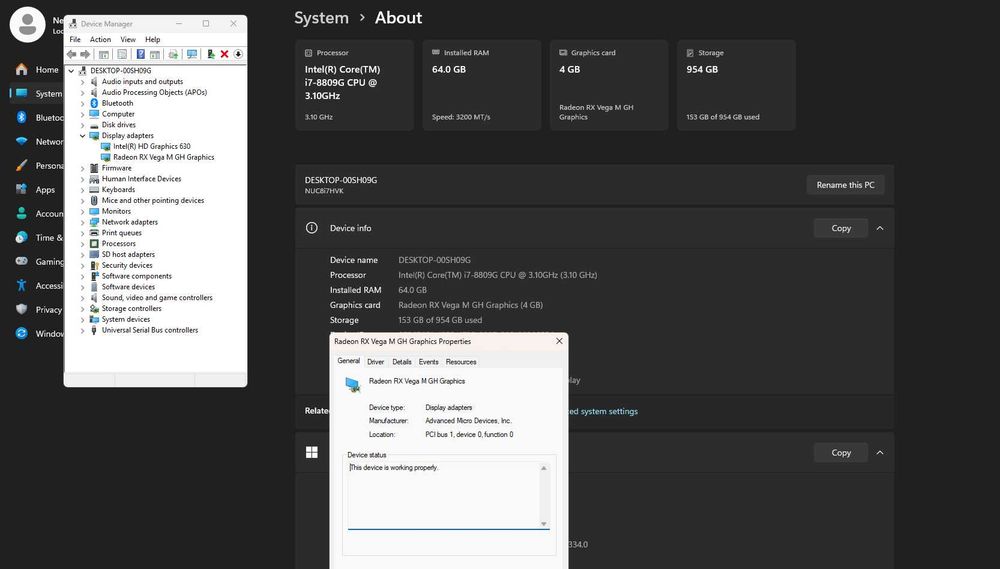Select Human Interface Devices in device tree
The width and height of the screenshot is (1000, 569).
(141, 179)
